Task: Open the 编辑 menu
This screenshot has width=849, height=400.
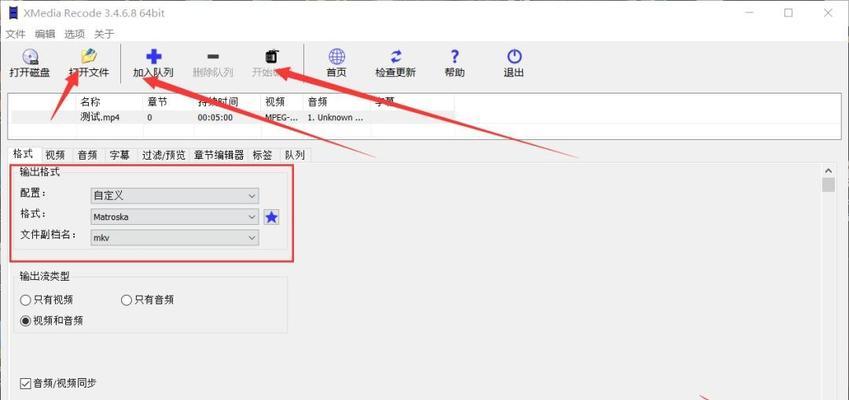Action: (45, 34)
